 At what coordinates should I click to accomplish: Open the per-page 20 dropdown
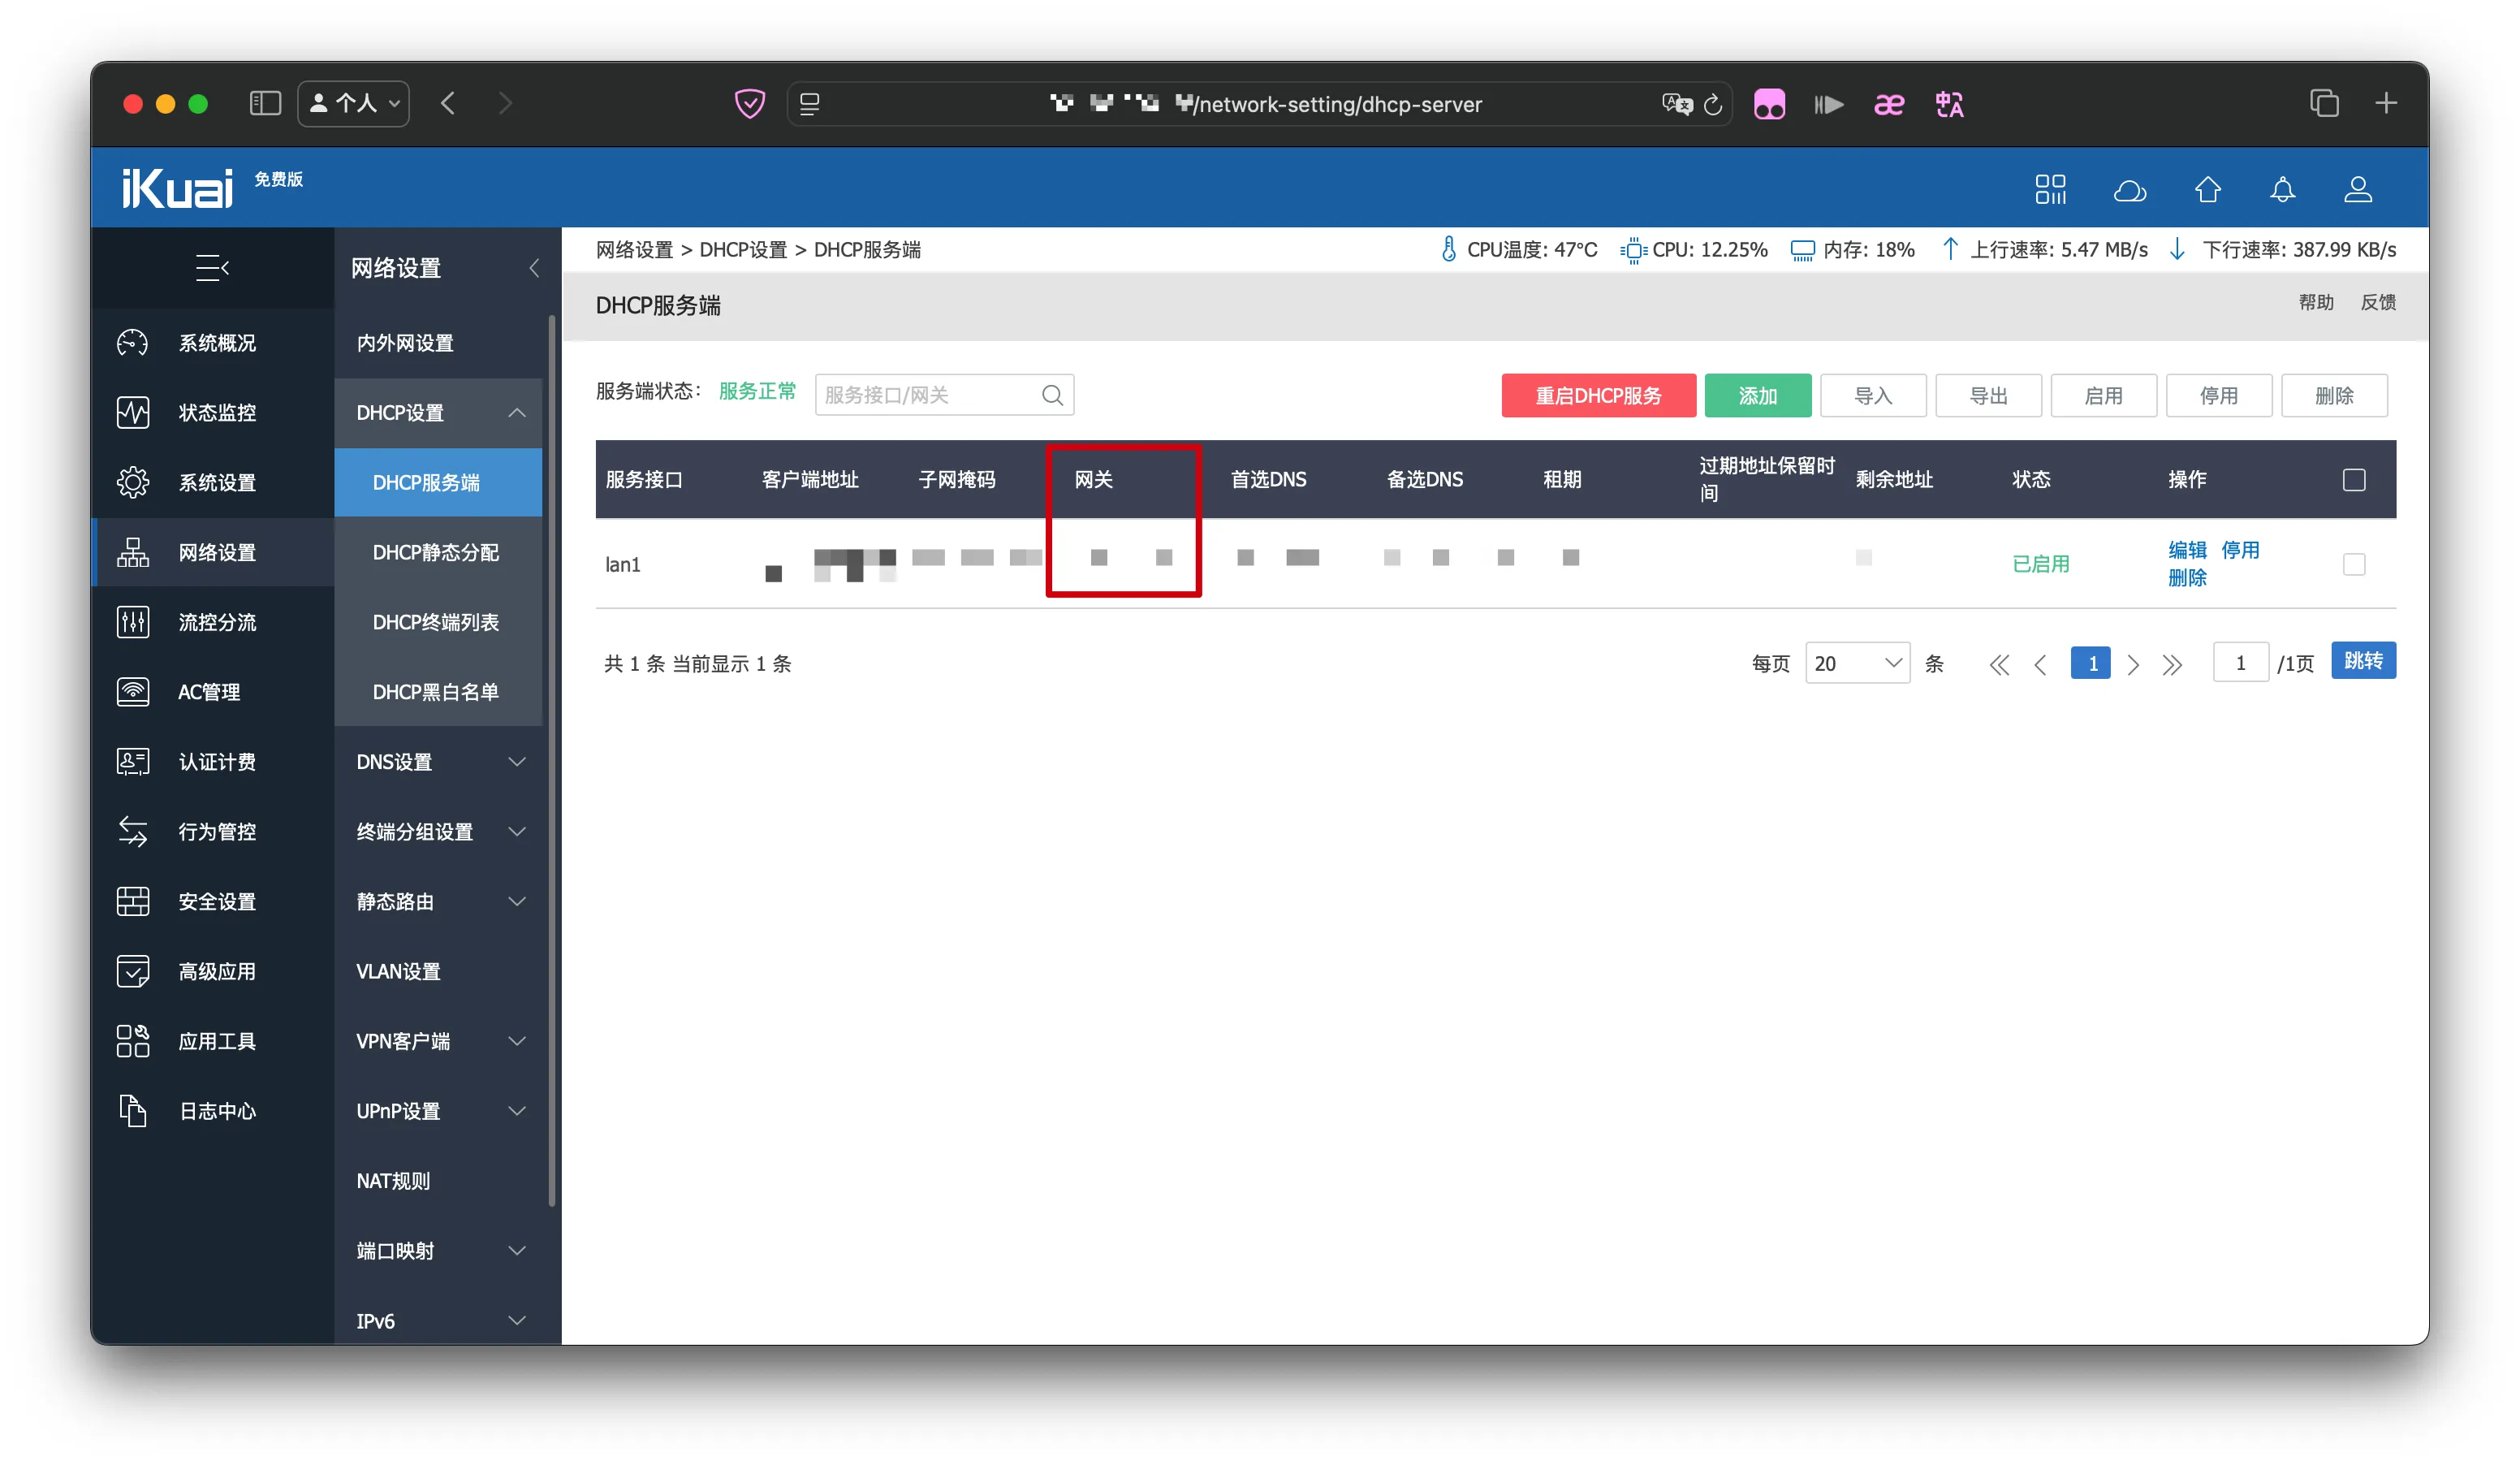pyautogui.click(x=1857, y=664)
